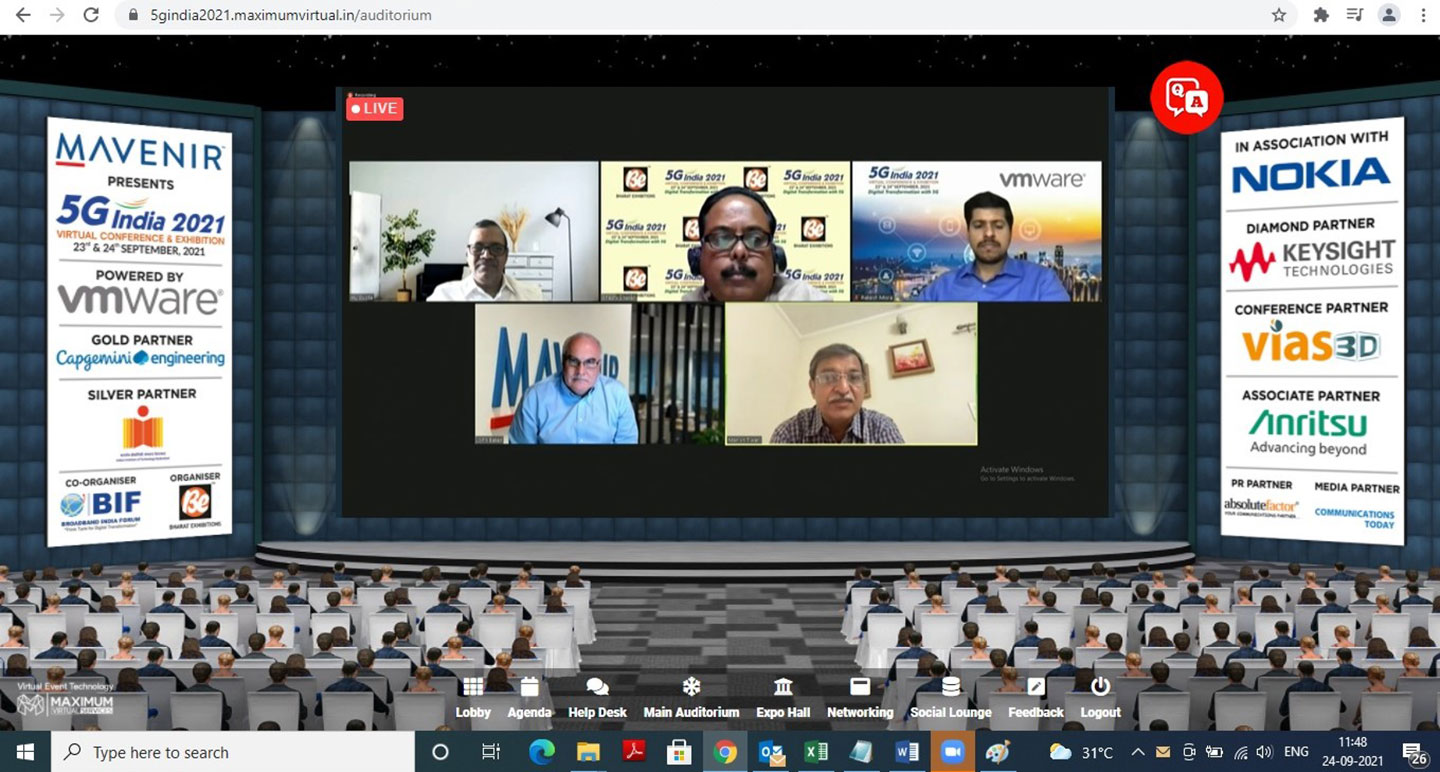Select the VMware background speaker video
Image resolution: width=1440 pixels, height=772 pixels.
[x=976, y=231]
